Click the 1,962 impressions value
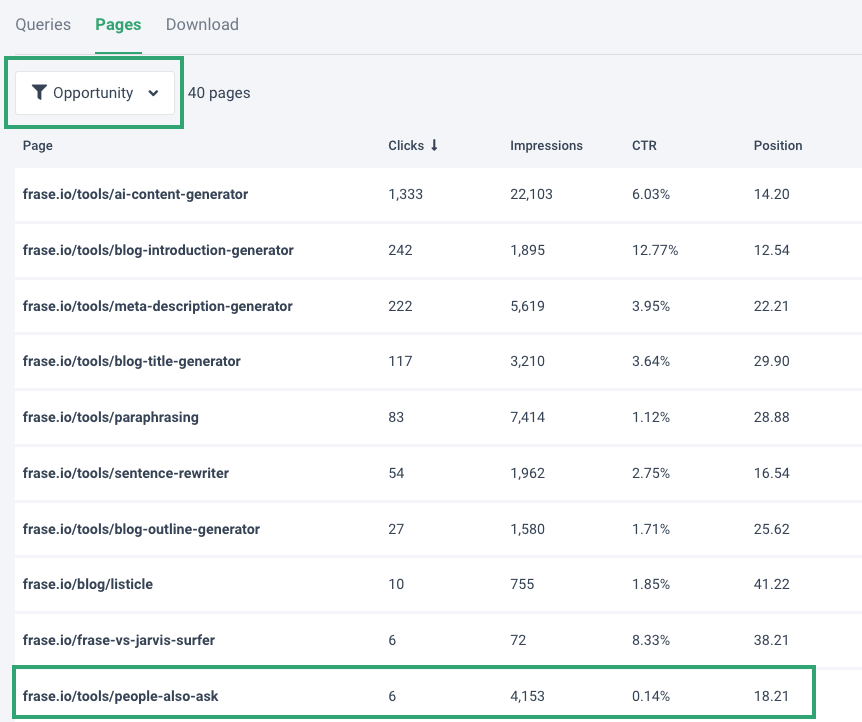862x722 pixels. click(x=527, y=473)
